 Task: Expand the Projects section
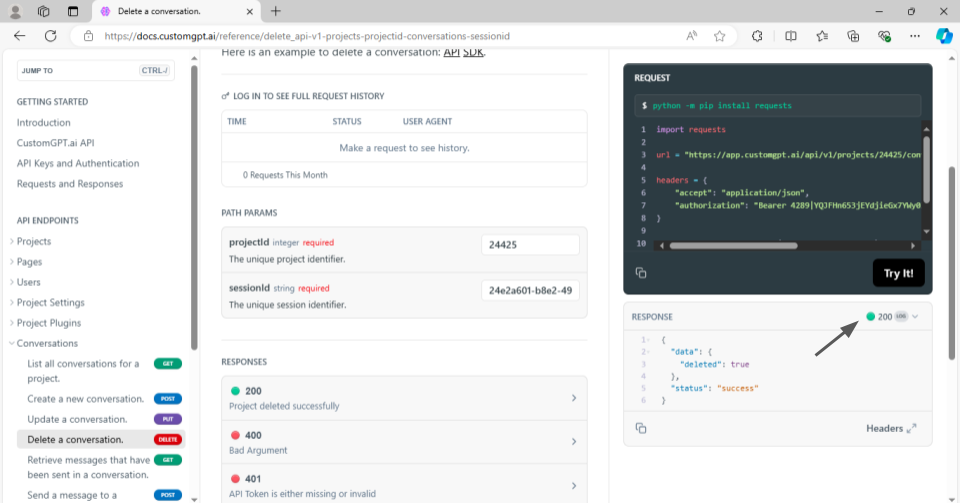pyautogui.click(x=34, y=241)
